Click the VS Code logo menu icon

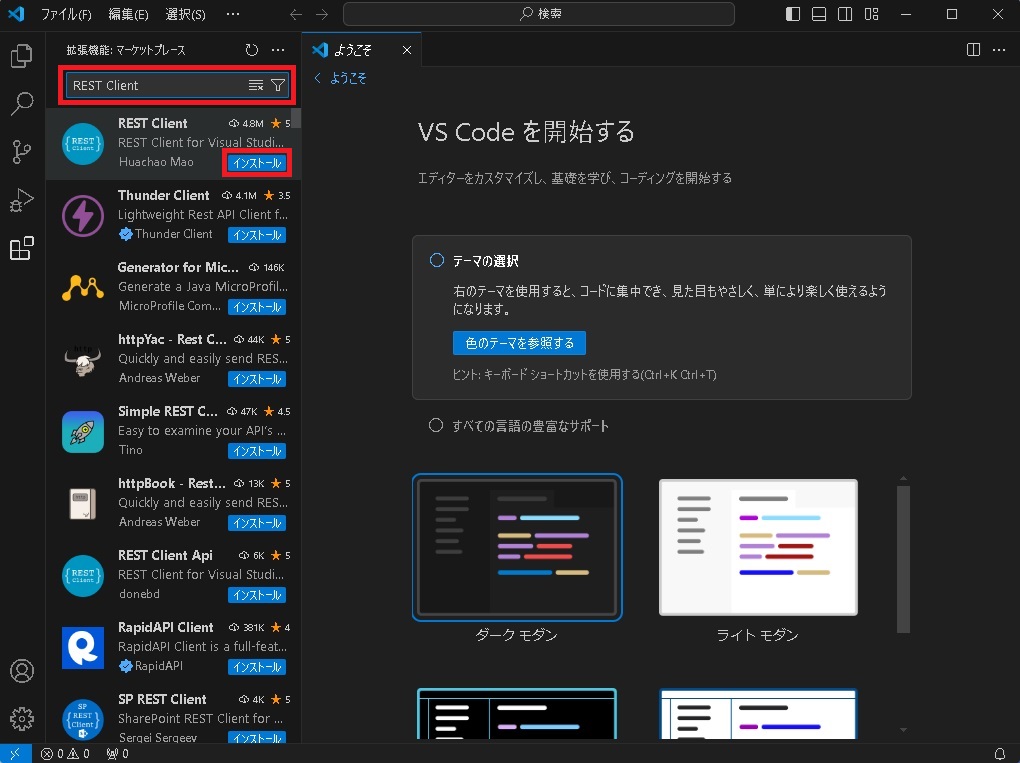click(16, 14)
